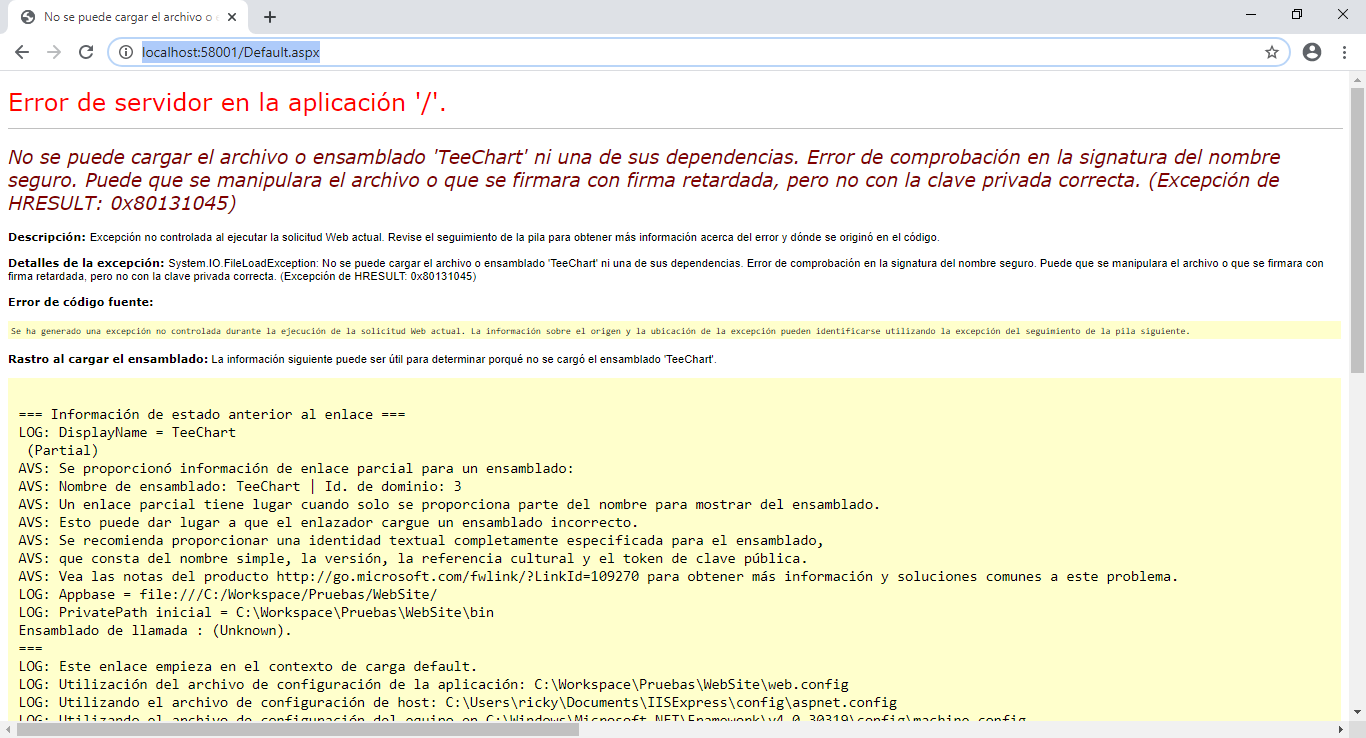Click 'AVS: Esto puede dar lugar' log line
Screen dimensions: 1366x738
(x=328, y=523)
